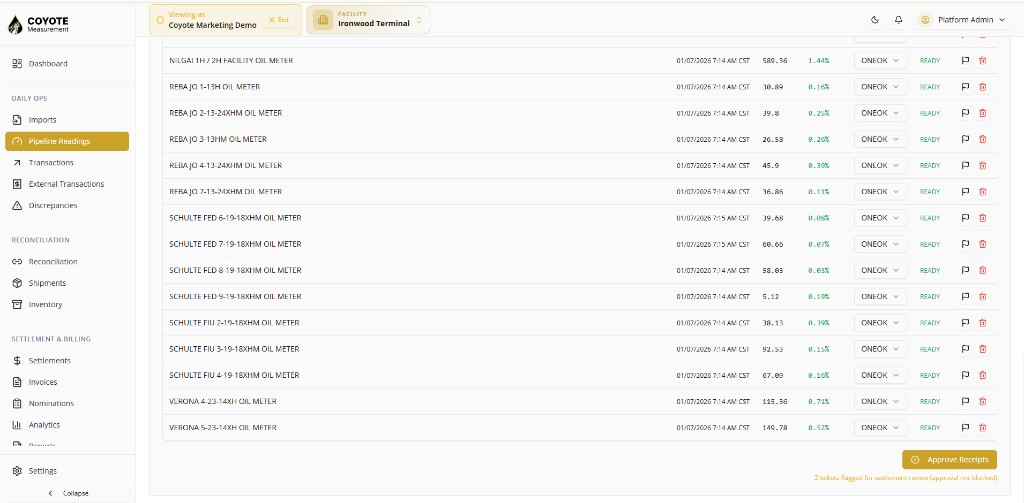Open the Ironwood Terminal facility selector
1024x503 pixels.
click(x=368, y=20)
